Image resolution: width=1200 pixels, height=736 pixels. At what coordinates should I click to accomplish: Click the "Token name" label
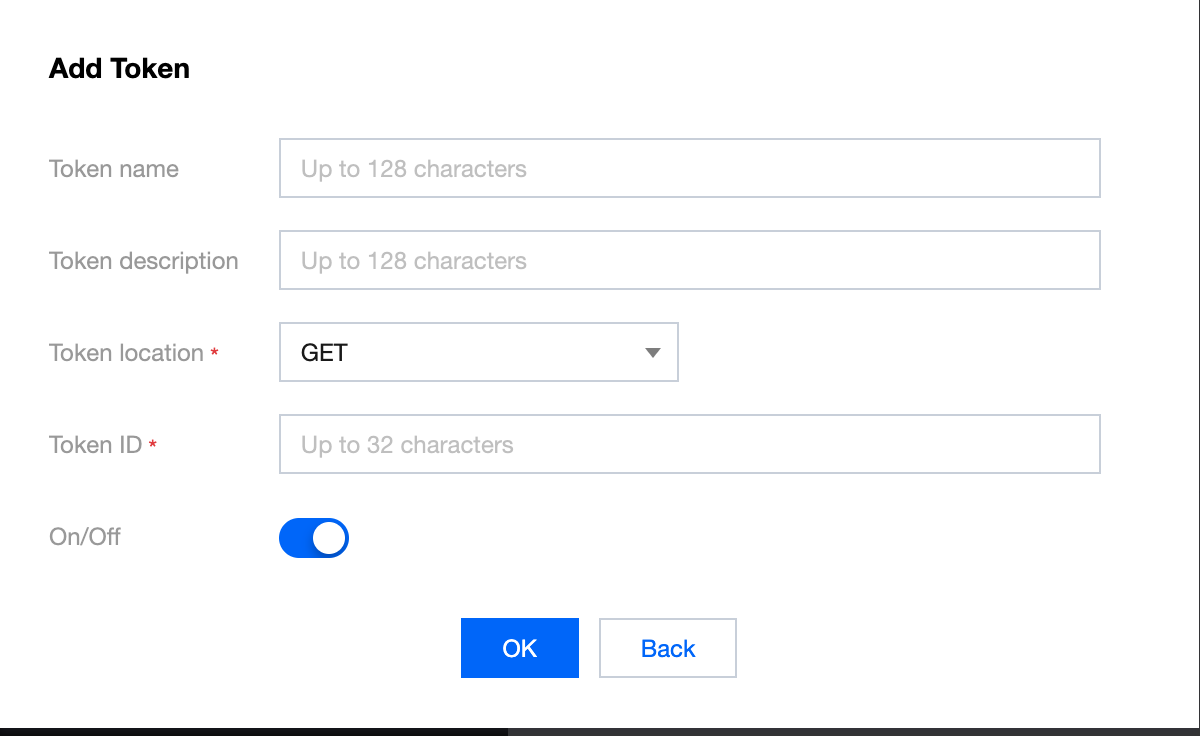(x=114, y=169)
